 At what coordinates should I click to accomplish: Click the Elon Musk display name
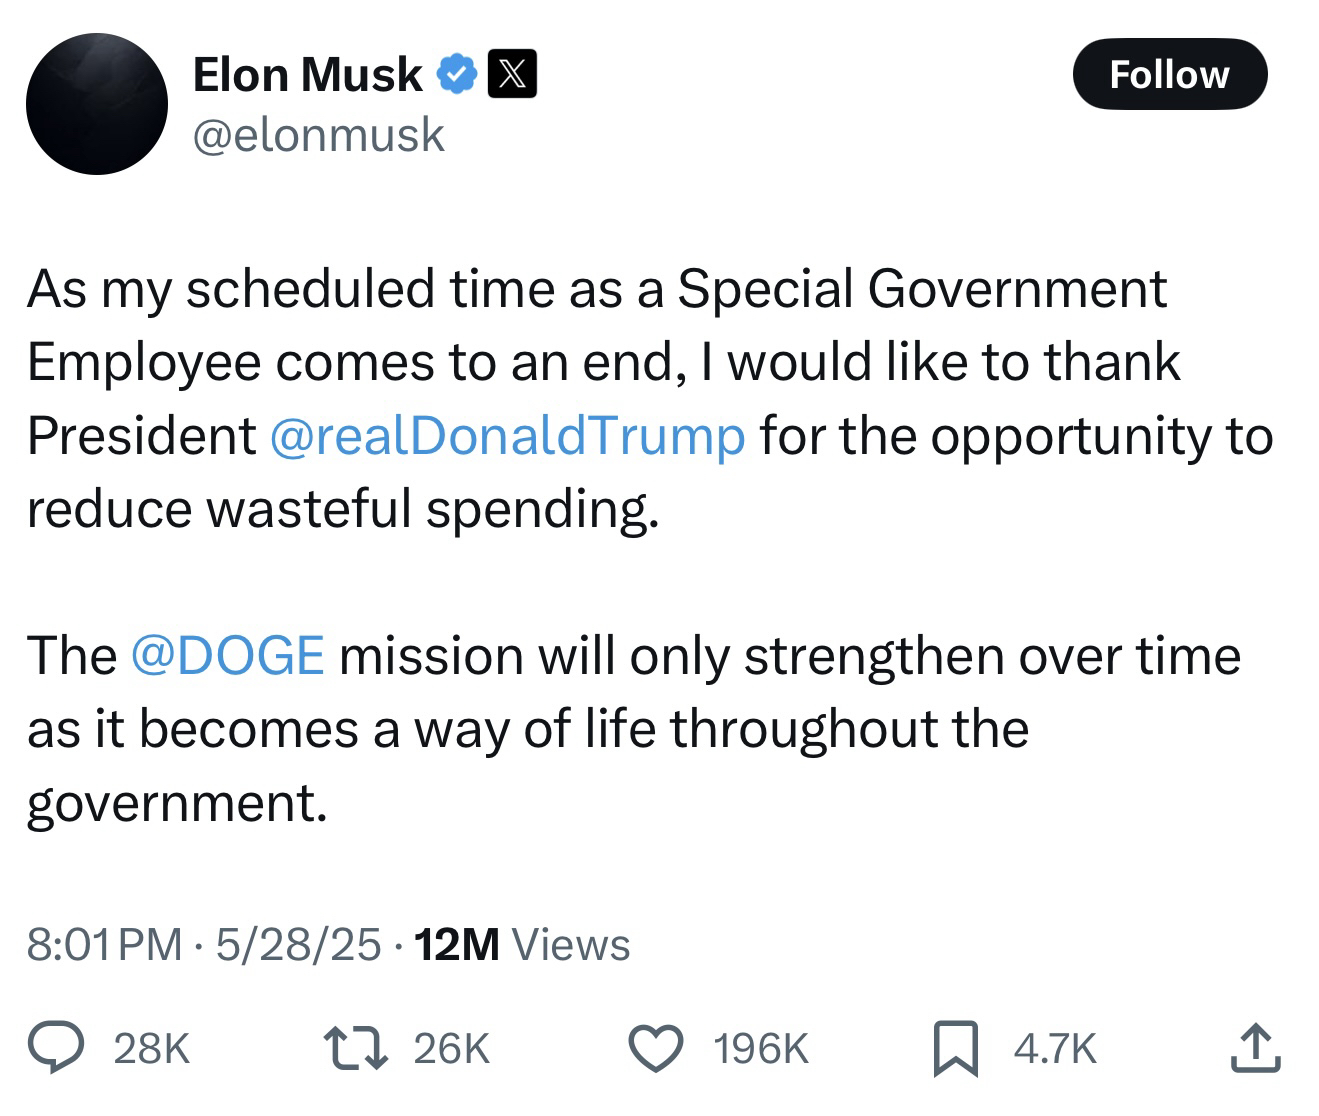[306, 75]
